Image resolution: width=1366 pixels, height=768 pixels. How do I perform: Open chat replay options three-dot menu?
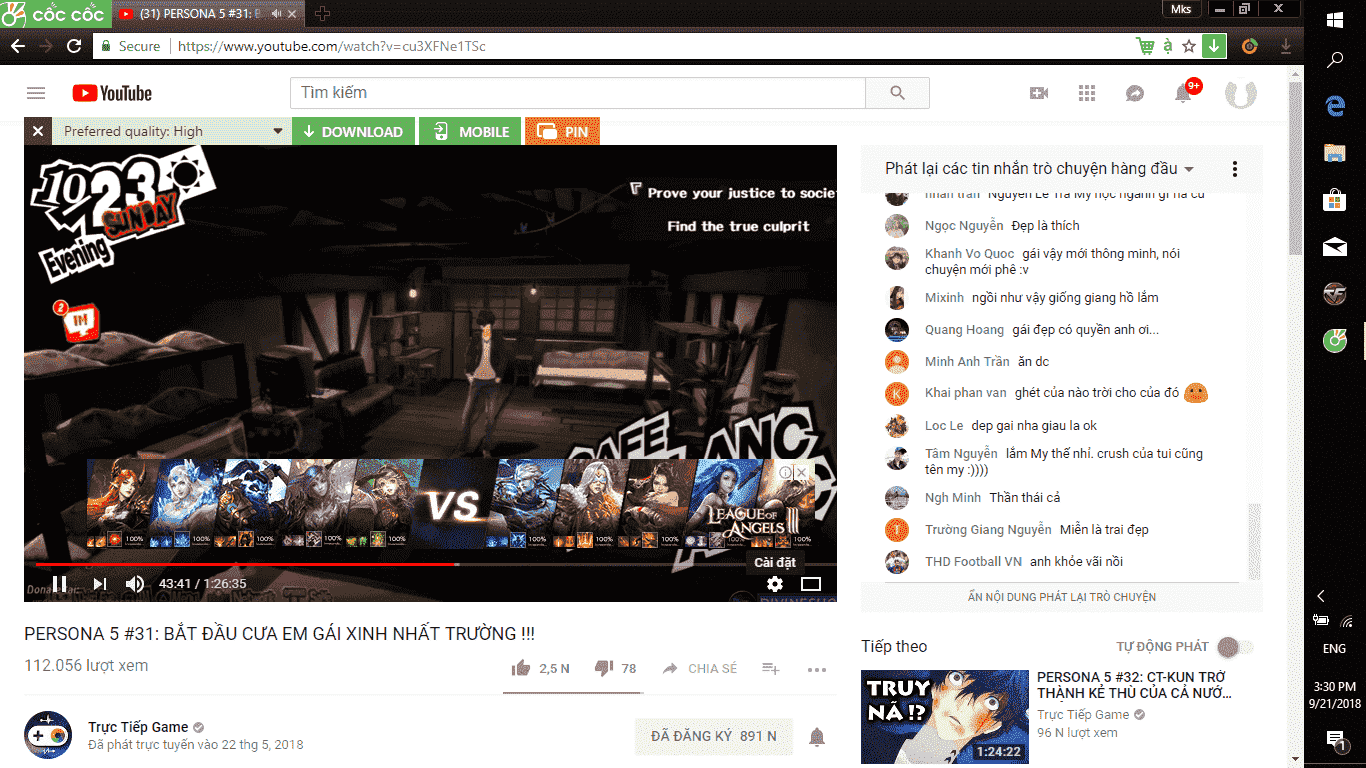[x=1235, y=169]
